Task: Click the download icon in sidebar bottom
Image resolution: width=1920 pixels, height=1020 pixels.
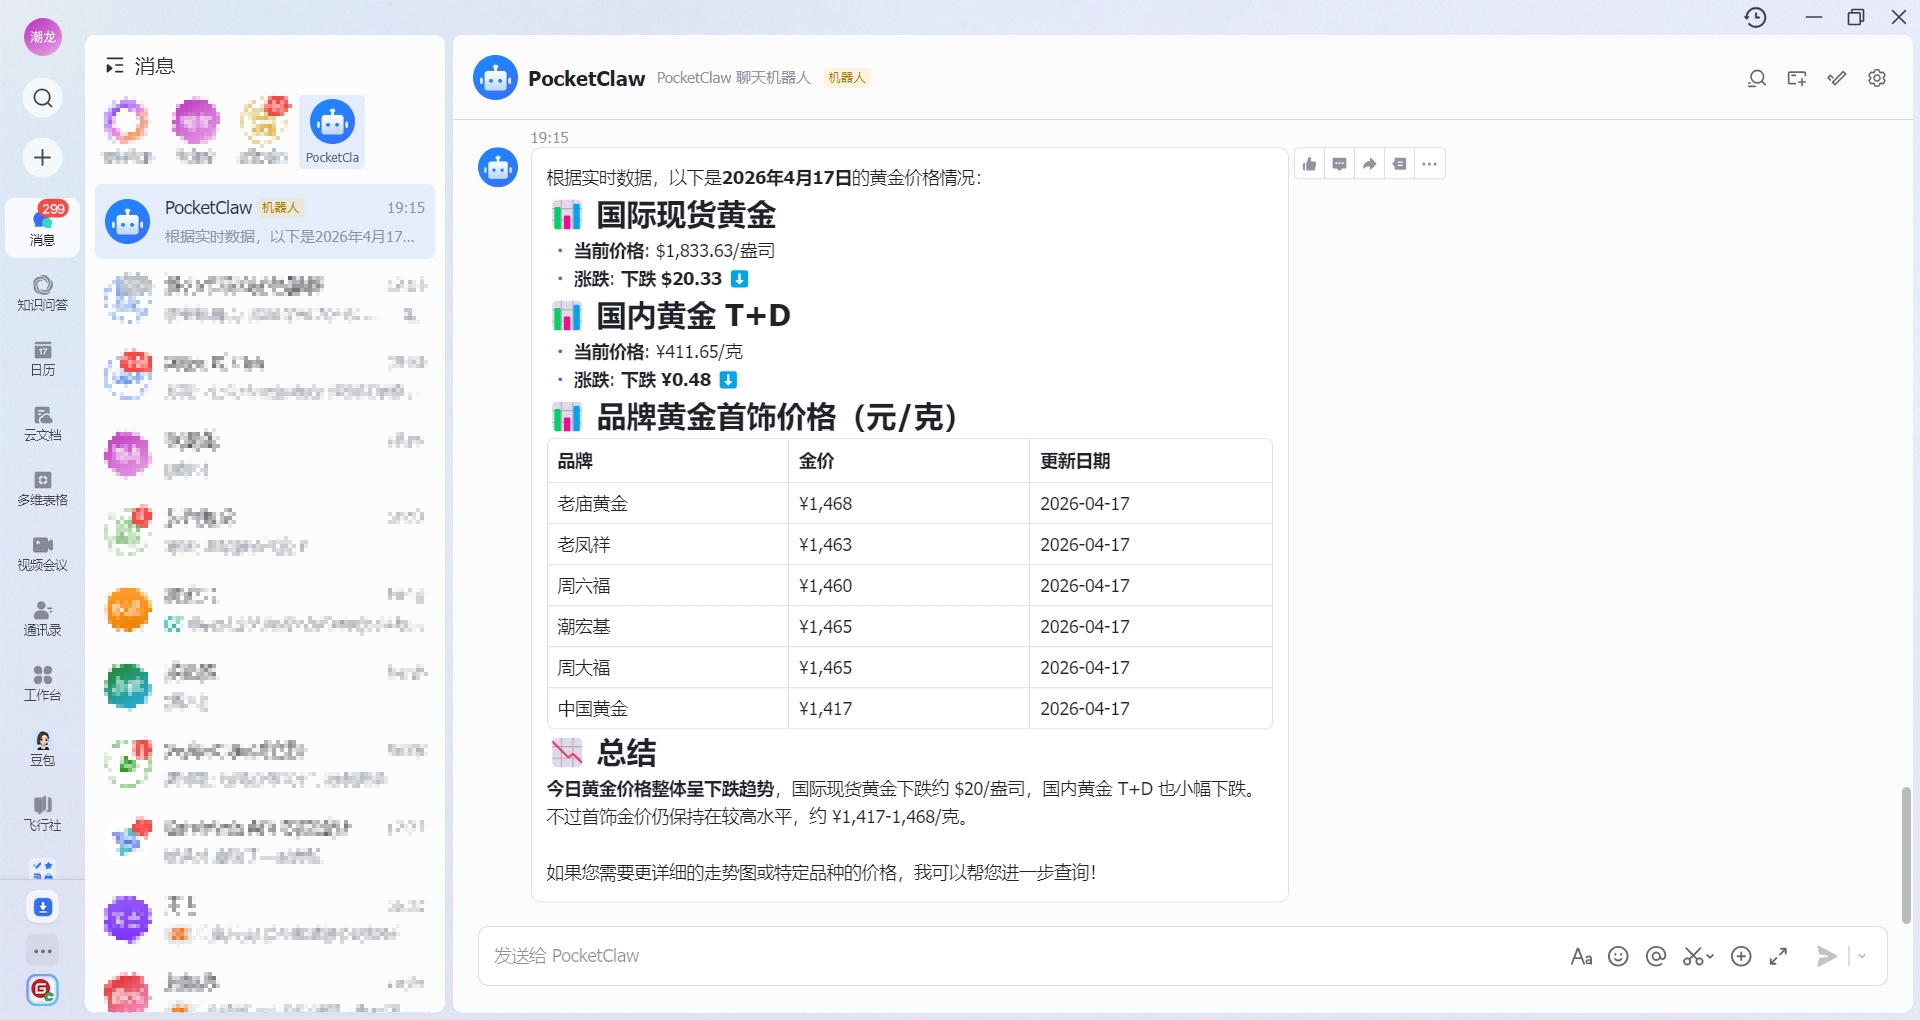Action: pos(43,907)
